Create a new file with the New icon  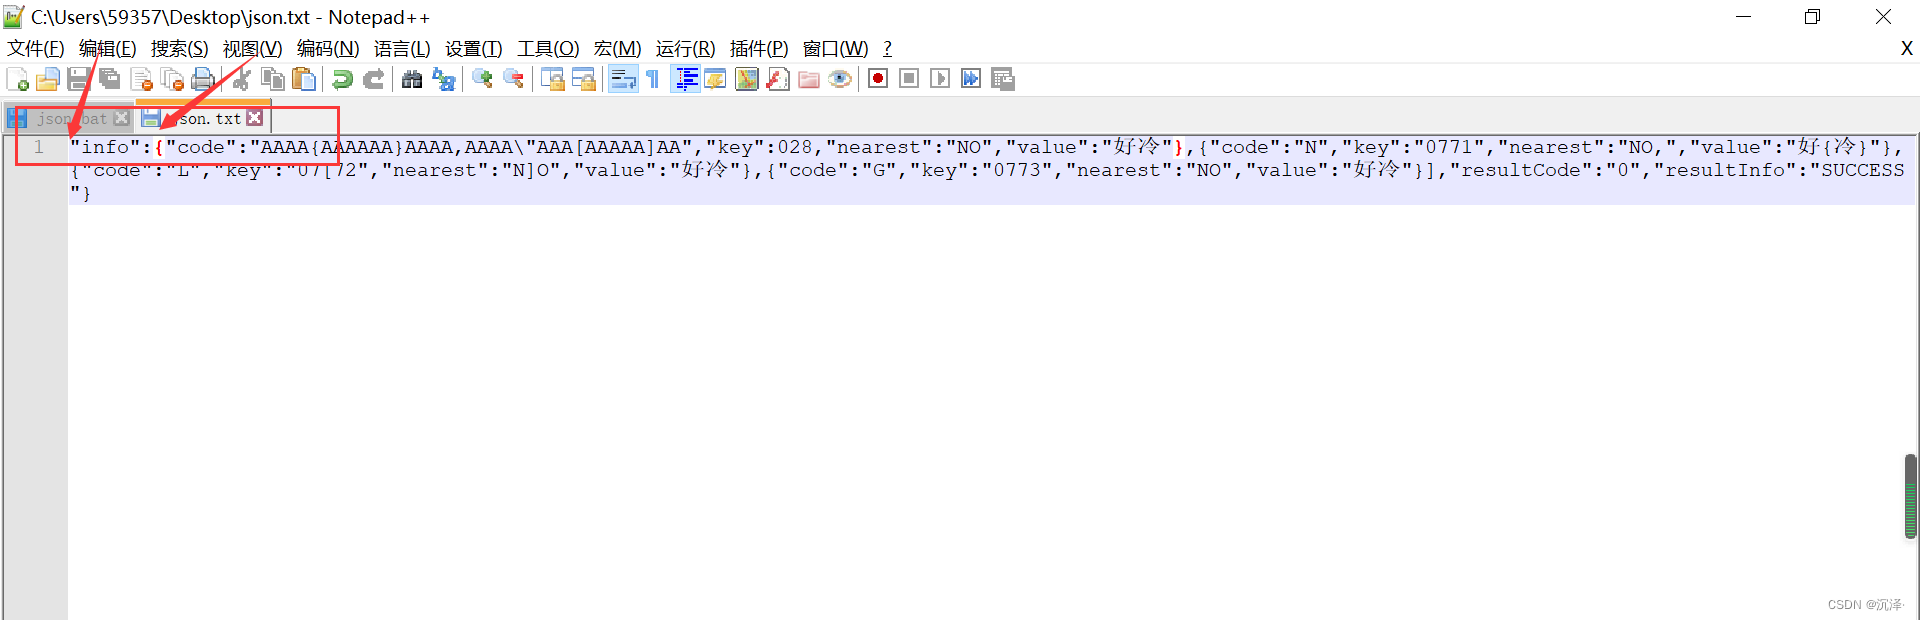click(x=17, y=79)
